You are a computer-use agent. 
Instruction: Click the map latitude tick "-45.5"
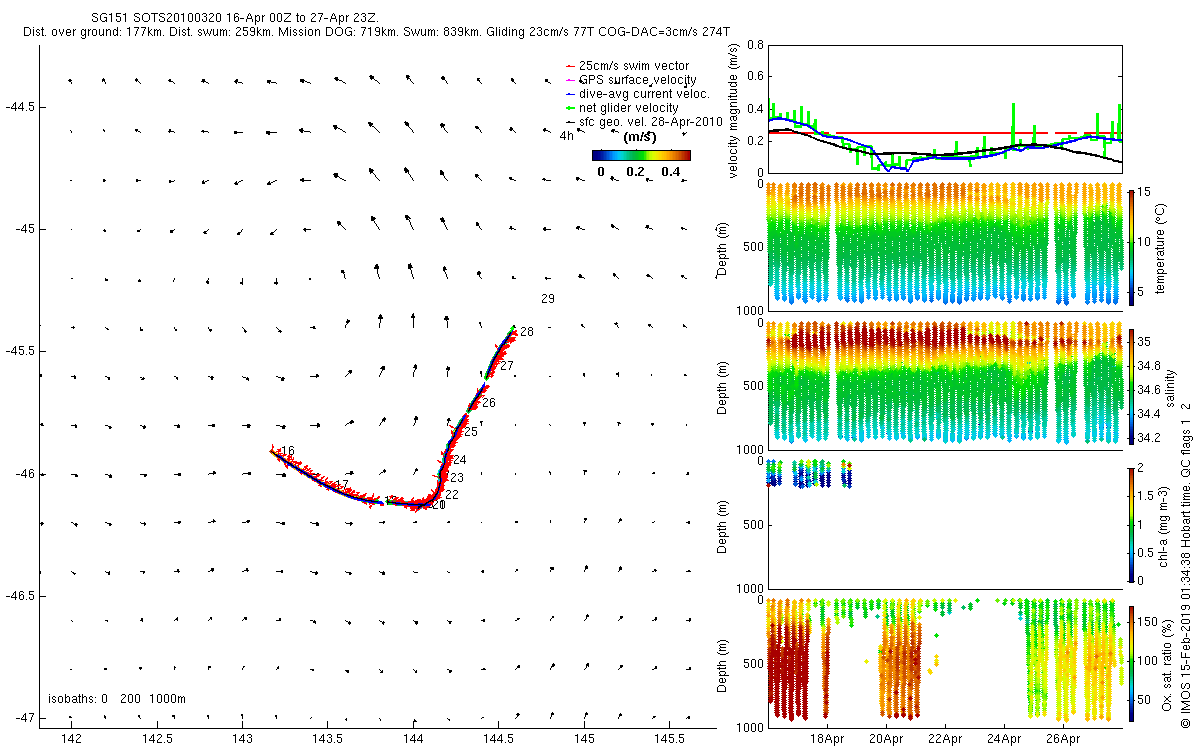pyautogui.click(x=20, y=351)
